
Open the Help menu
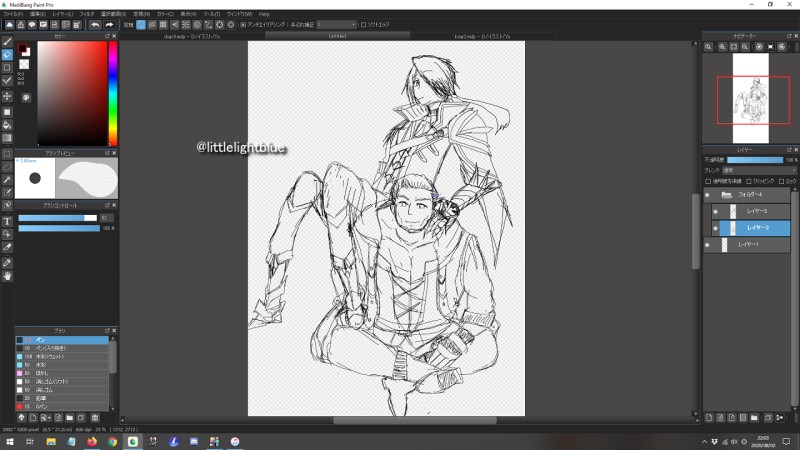[x=264, y=14]
